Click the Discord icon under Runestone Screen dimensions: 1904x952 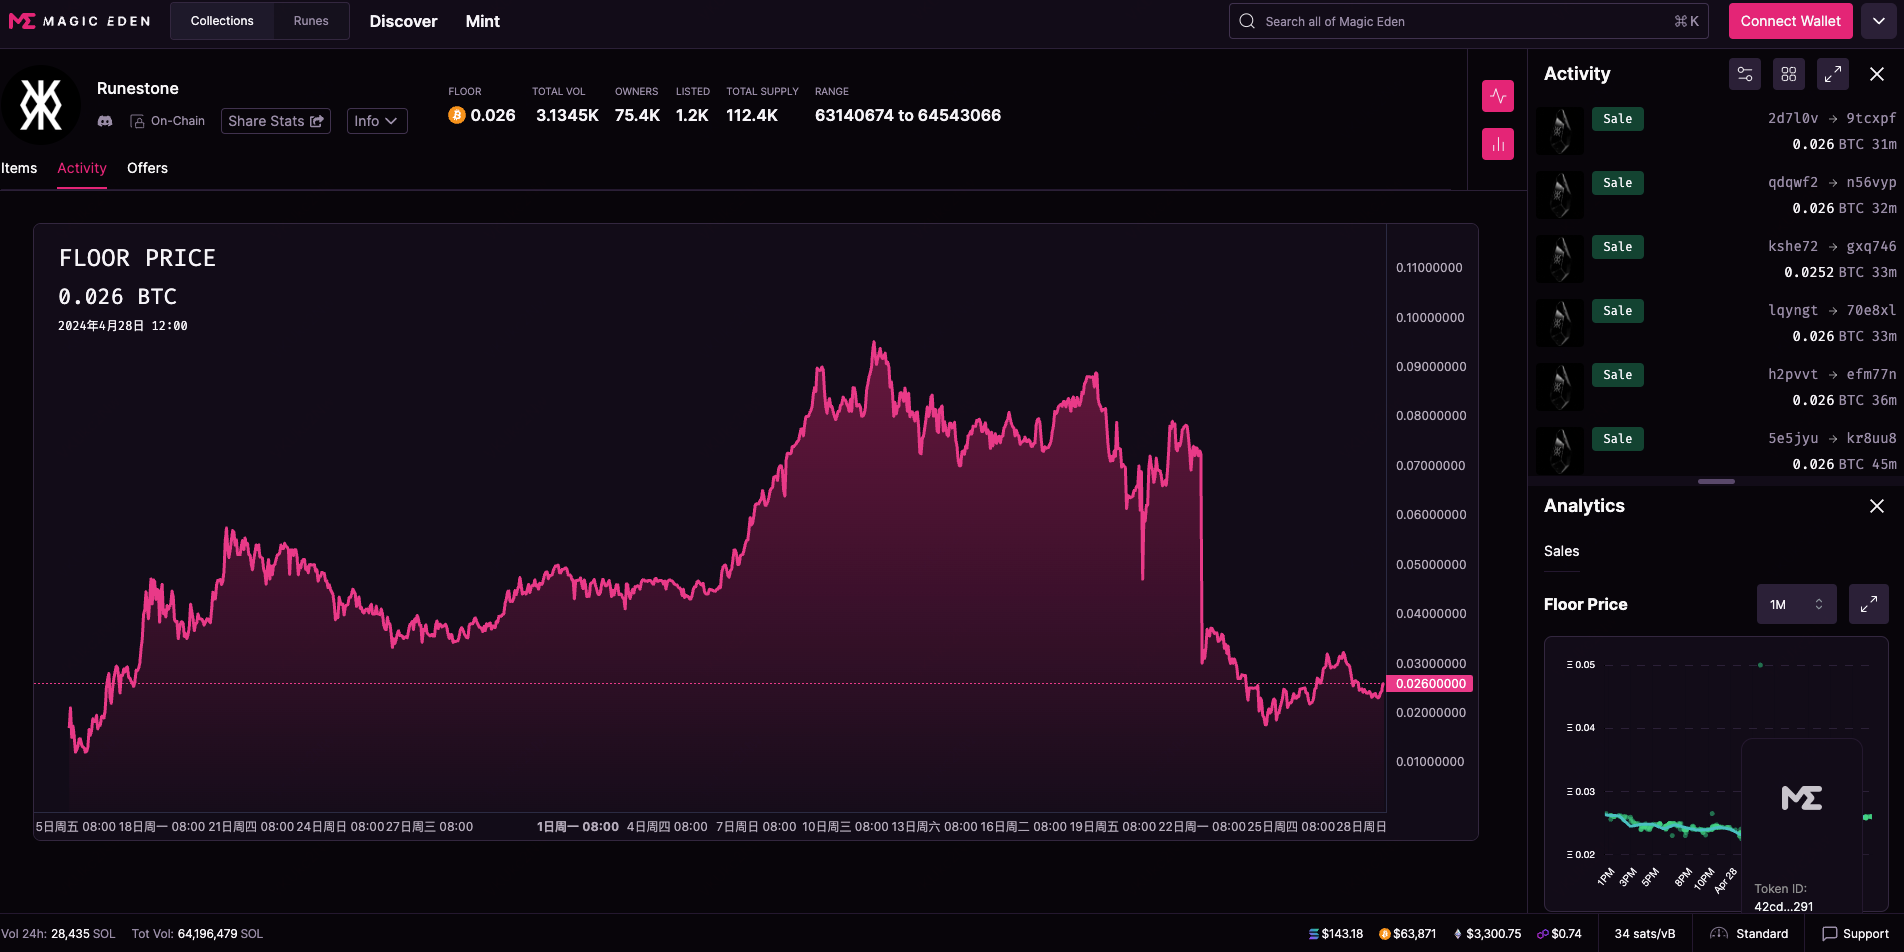click(105, 121)
